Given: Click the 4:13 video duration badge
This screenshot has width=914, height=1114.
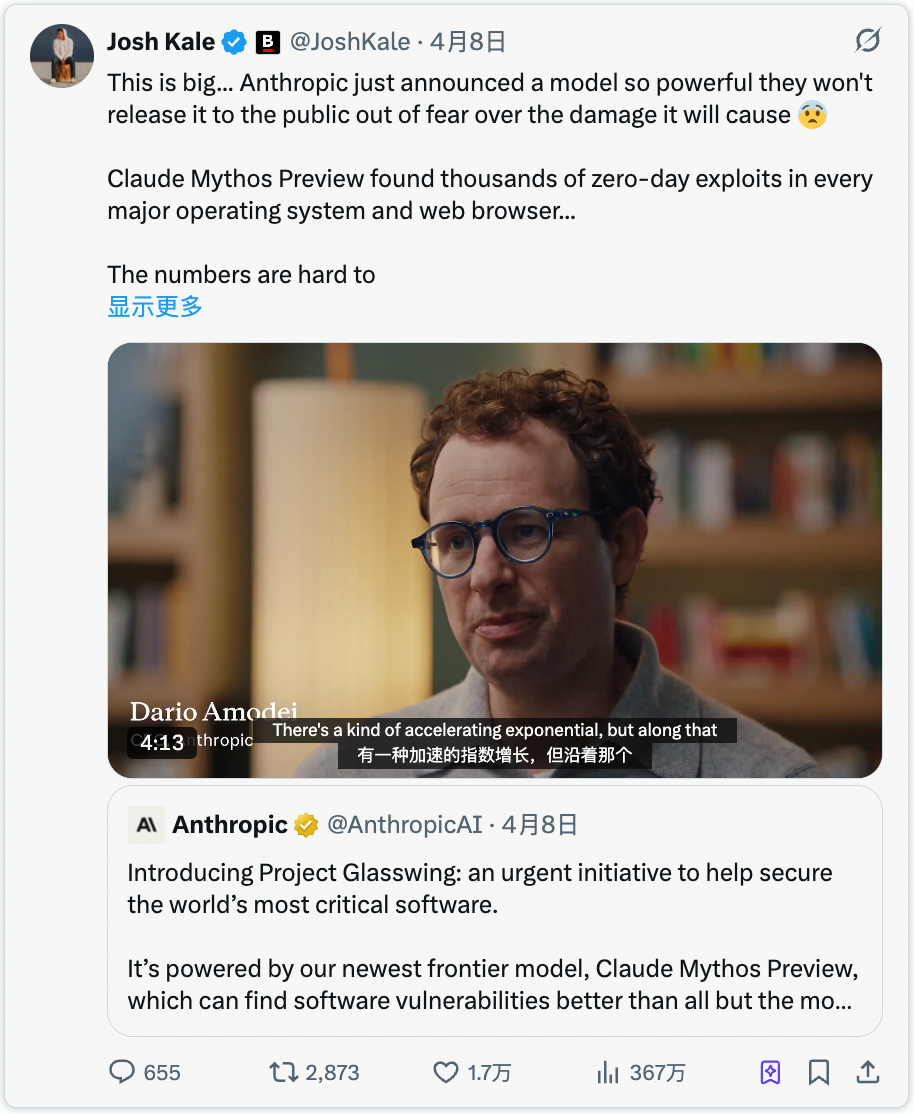Looking at the screenshot, I should (x=161, y=743).
